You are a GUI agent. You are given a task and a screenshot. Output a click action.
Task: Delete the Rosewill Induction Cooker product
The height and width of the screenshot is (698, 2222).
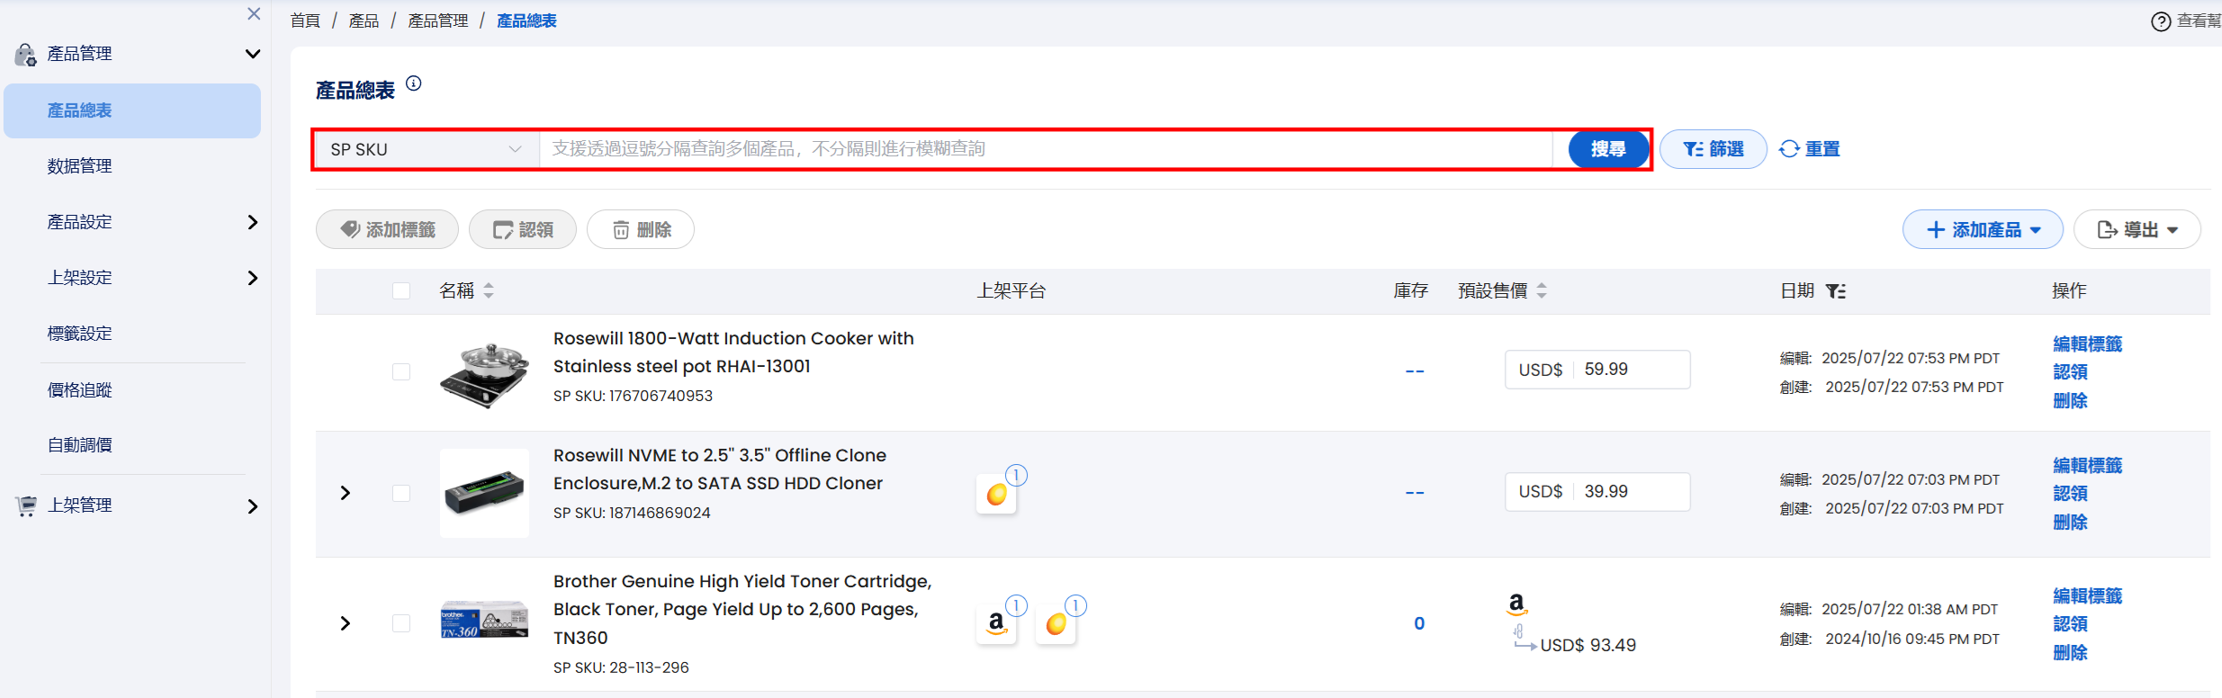click(2070, 401)
